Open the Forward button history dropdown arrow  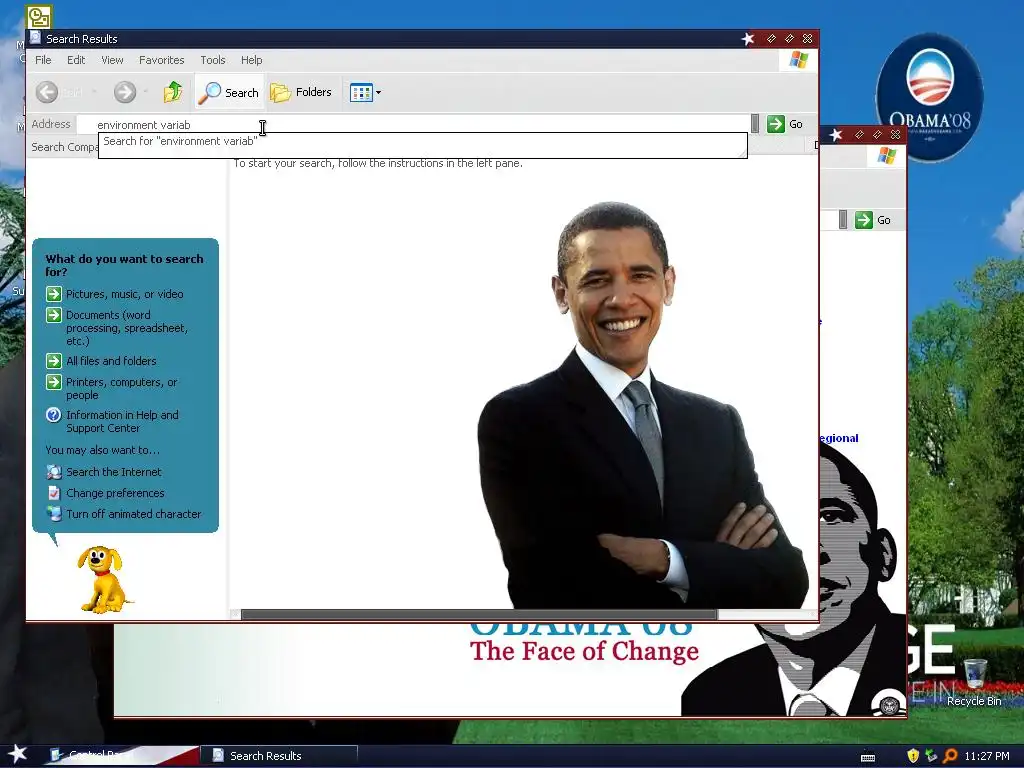tap(146, 92)
